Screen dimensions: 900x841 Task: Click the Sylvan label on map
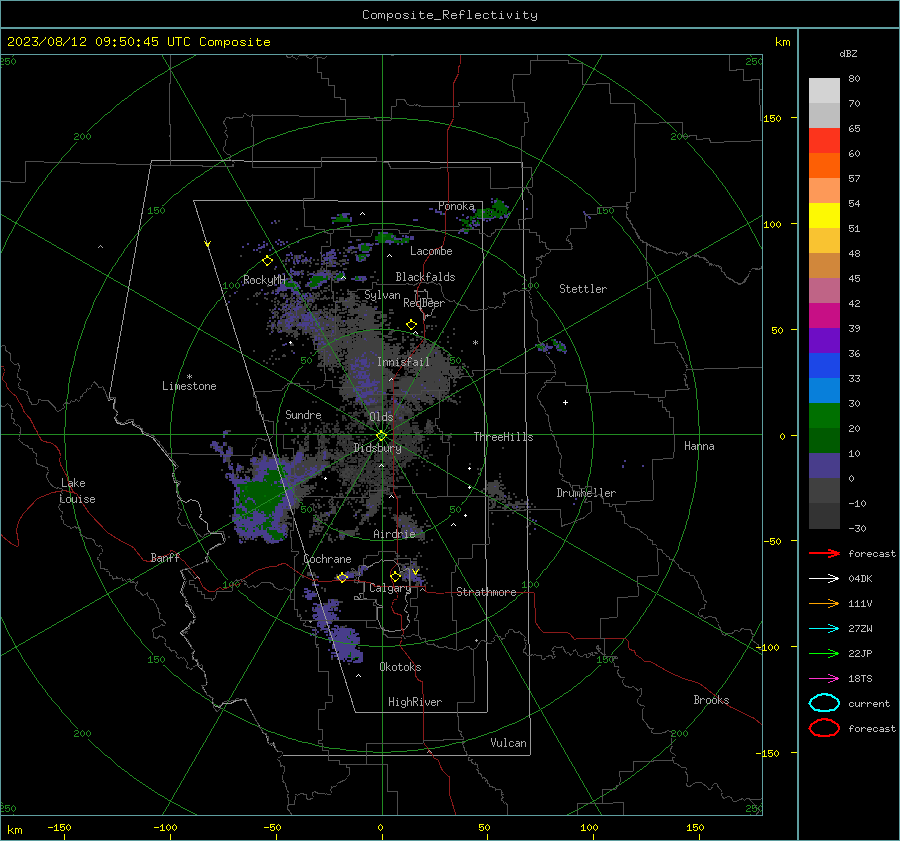point(382,295)
